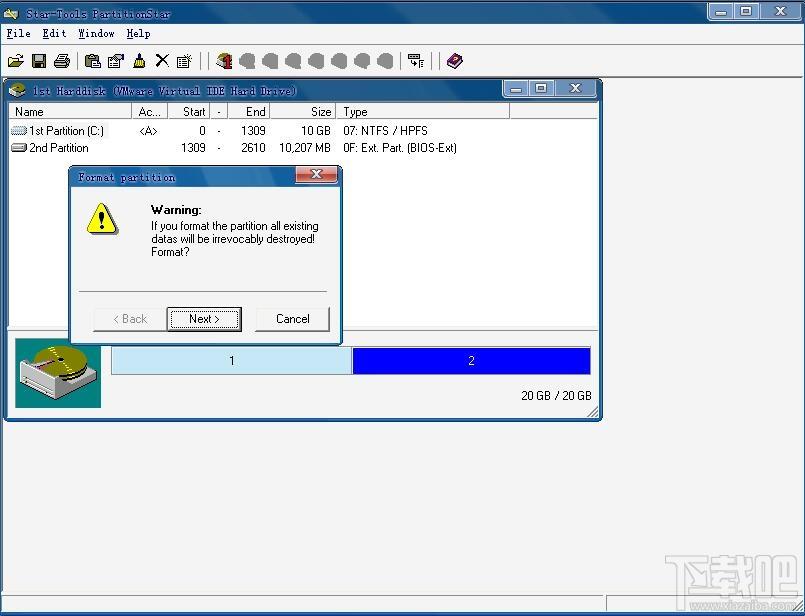The width and height of the screenshot is (805, 616).
Task: Open the Edit menu
Action: [x=54, y=34]
